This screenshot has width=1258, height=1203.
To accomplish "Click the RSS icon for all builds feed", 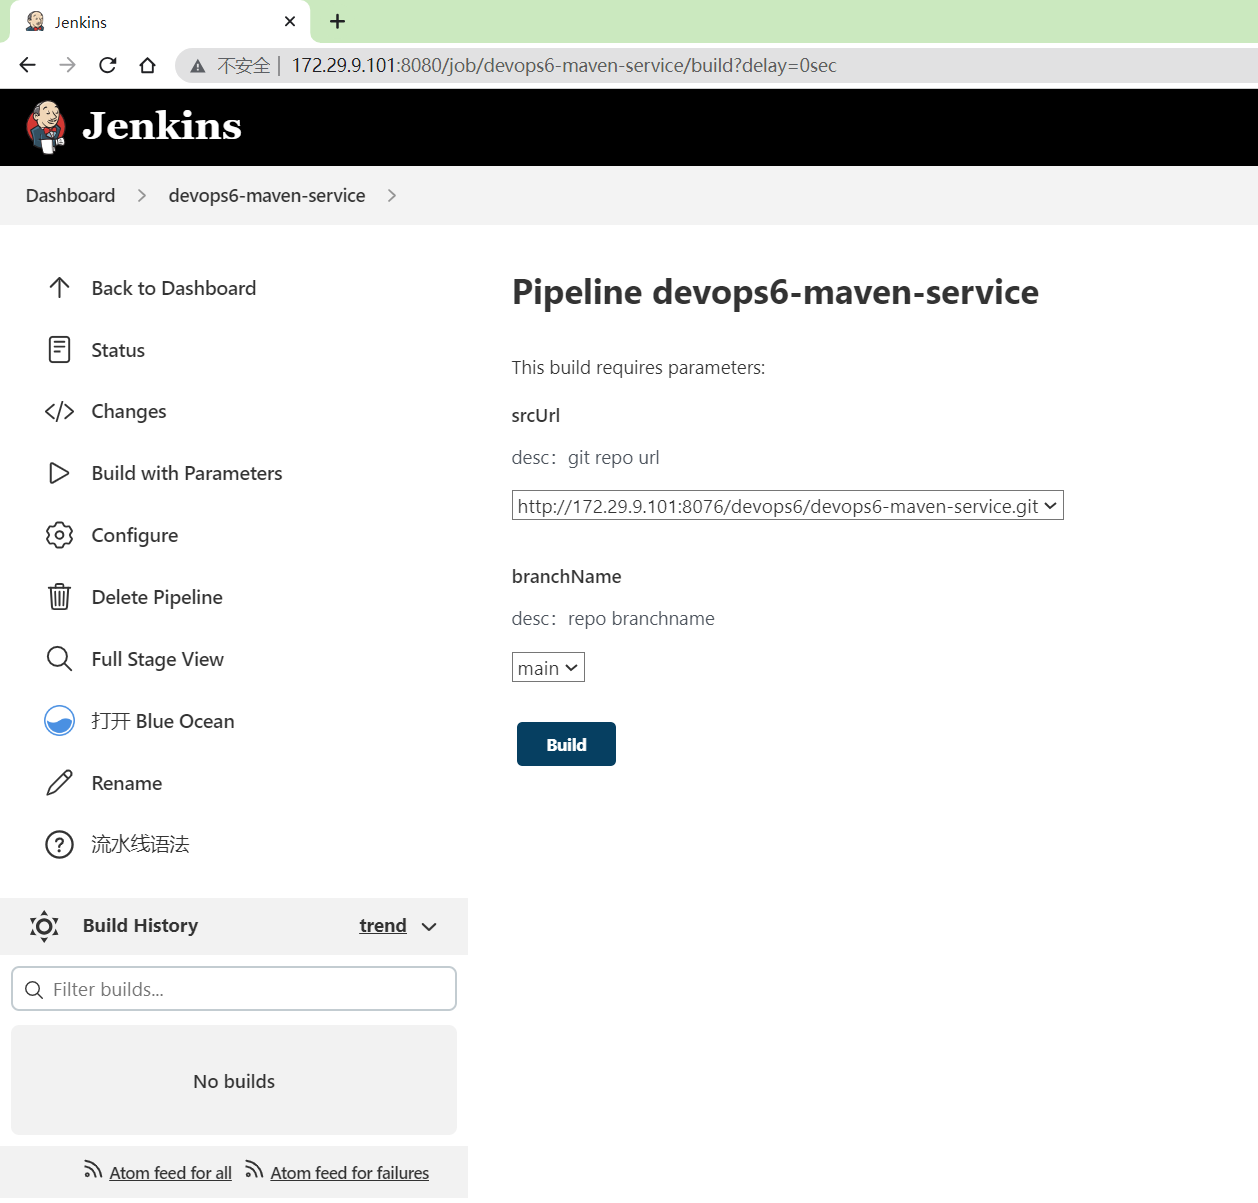I will [x=93, y=1169].
